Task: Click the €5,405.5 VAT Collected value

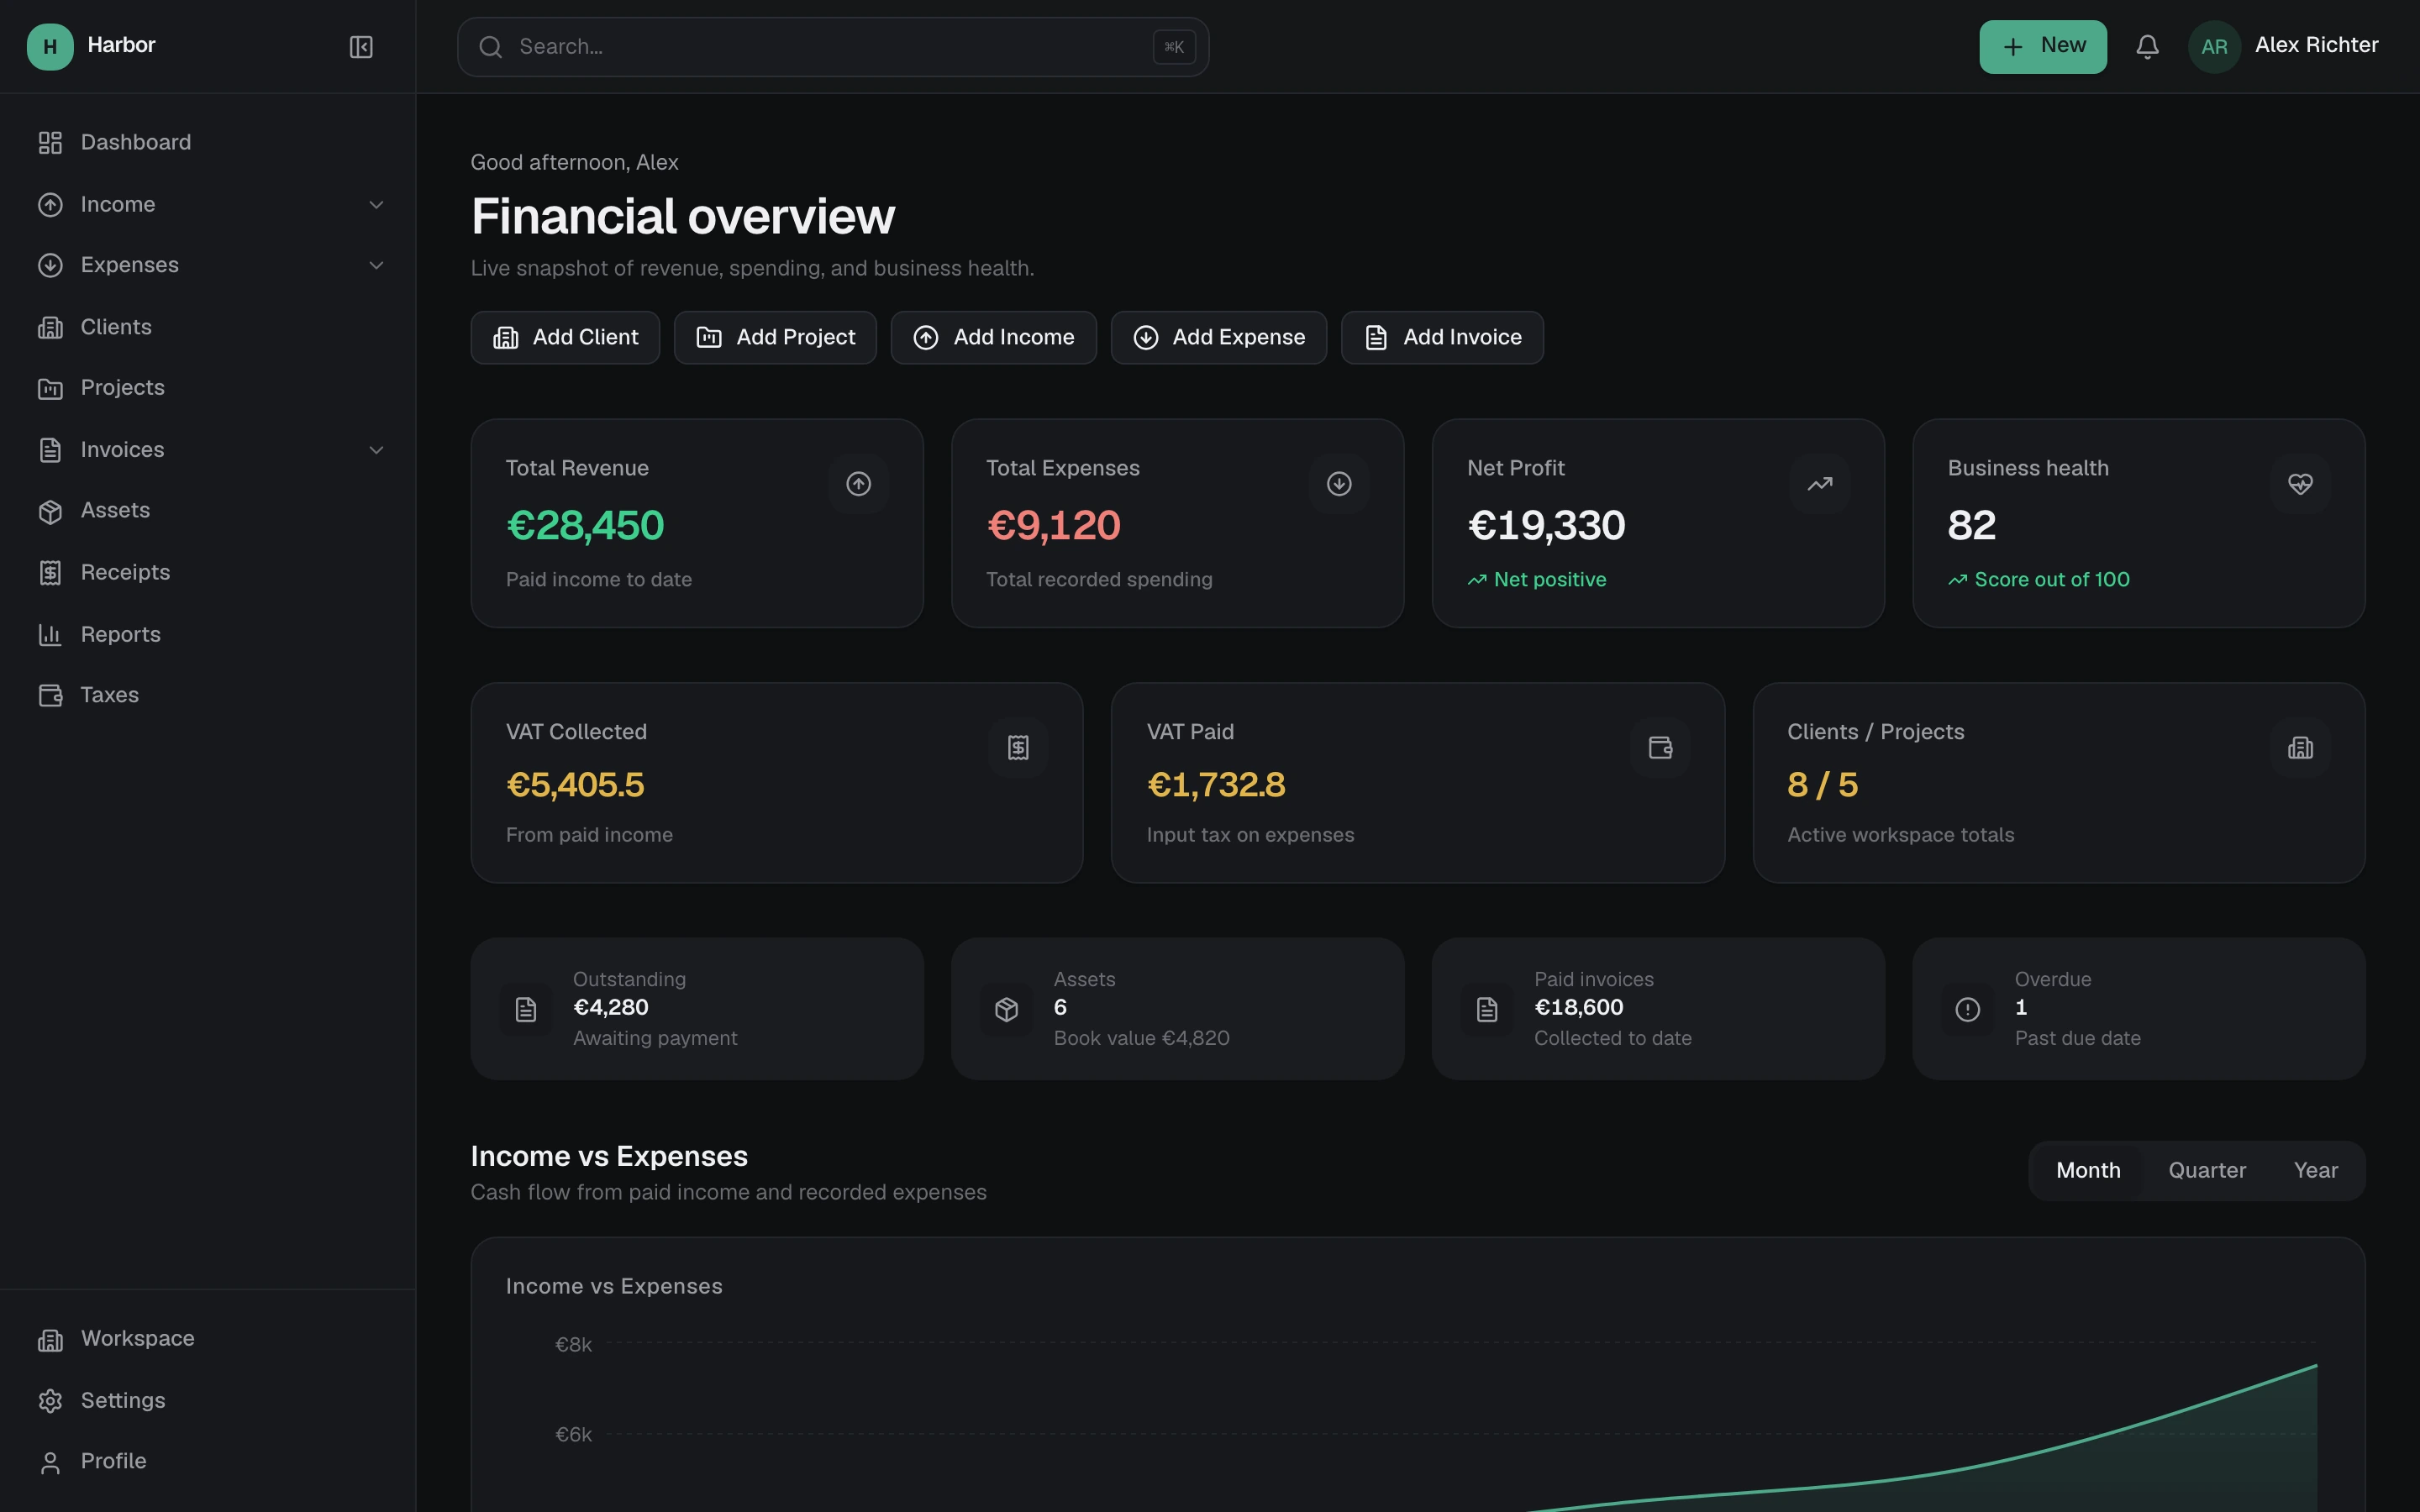Action: point(575,785)
